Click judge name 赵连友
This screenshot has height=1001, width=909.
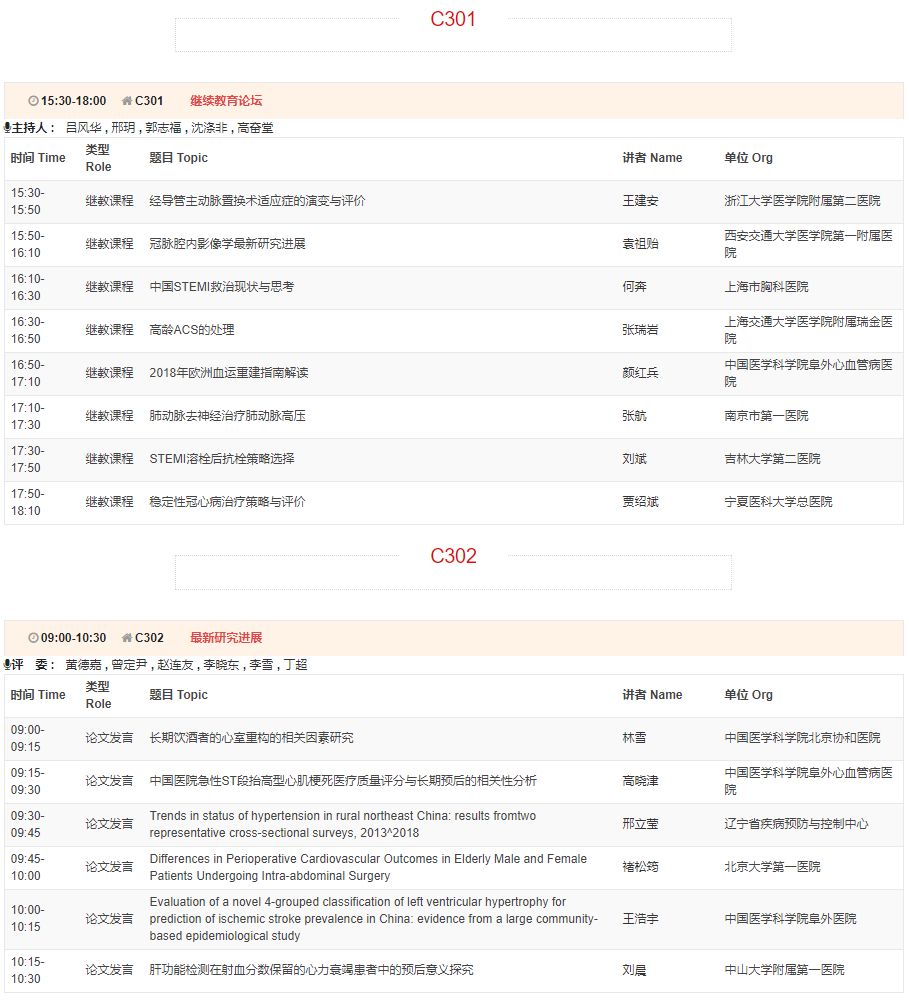tap(175, 665)
